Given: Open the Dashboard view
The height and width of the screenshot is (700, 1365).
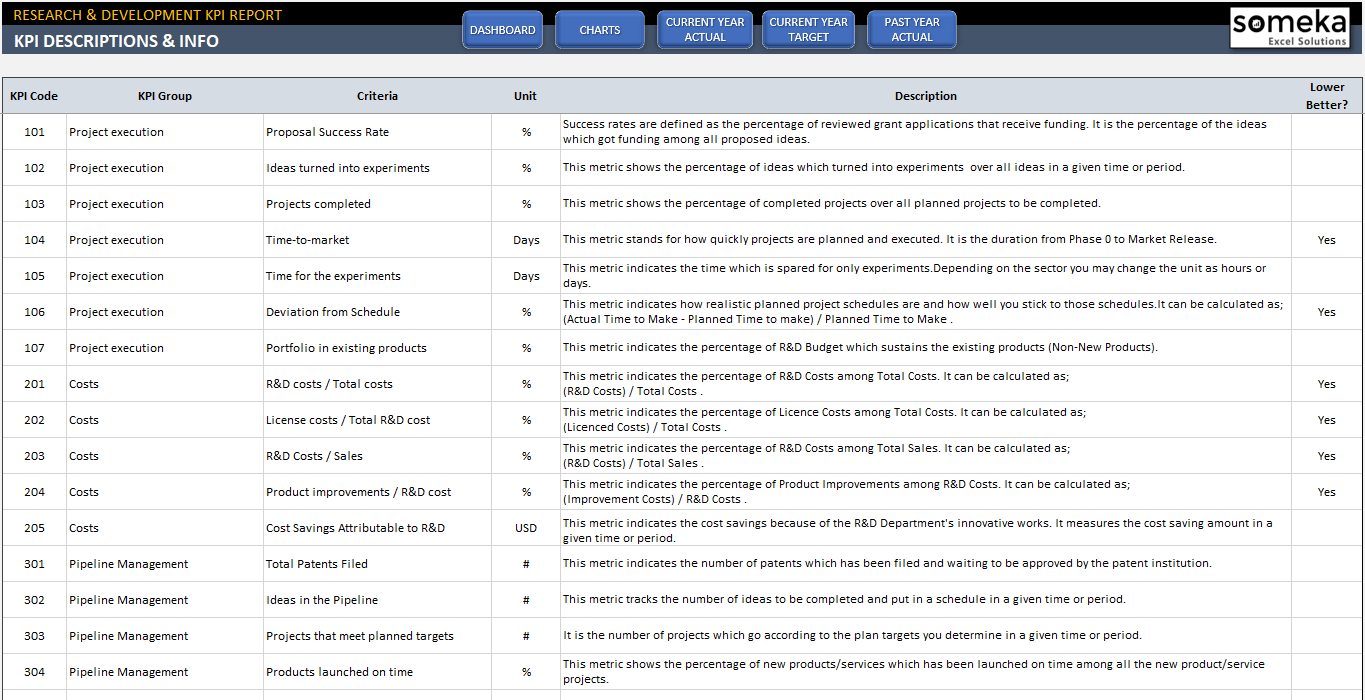Looking at the screenshot, I should (x=502, y=29).
